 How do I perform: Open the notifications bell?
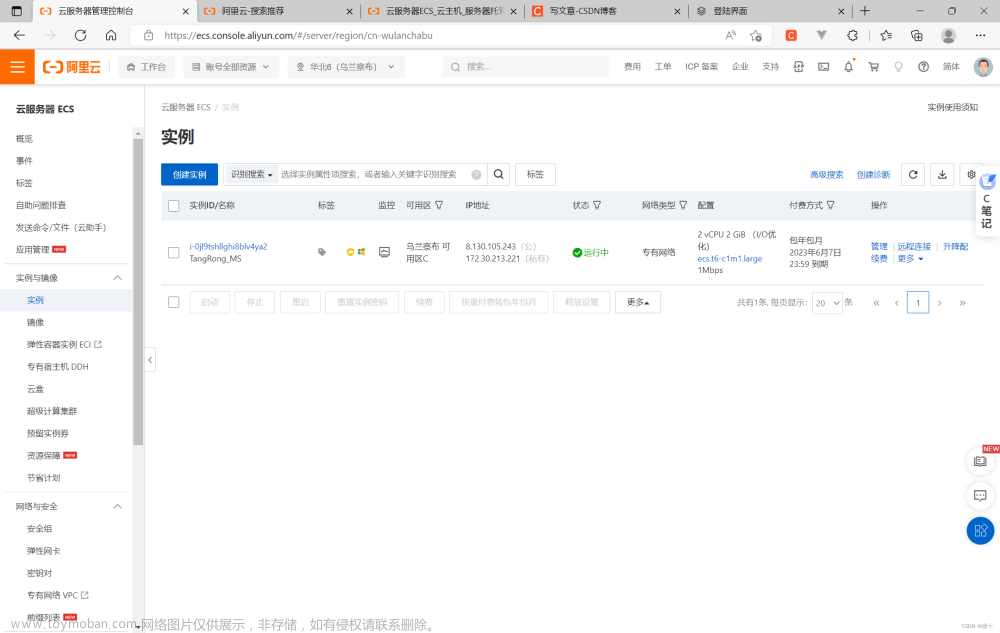848,67
